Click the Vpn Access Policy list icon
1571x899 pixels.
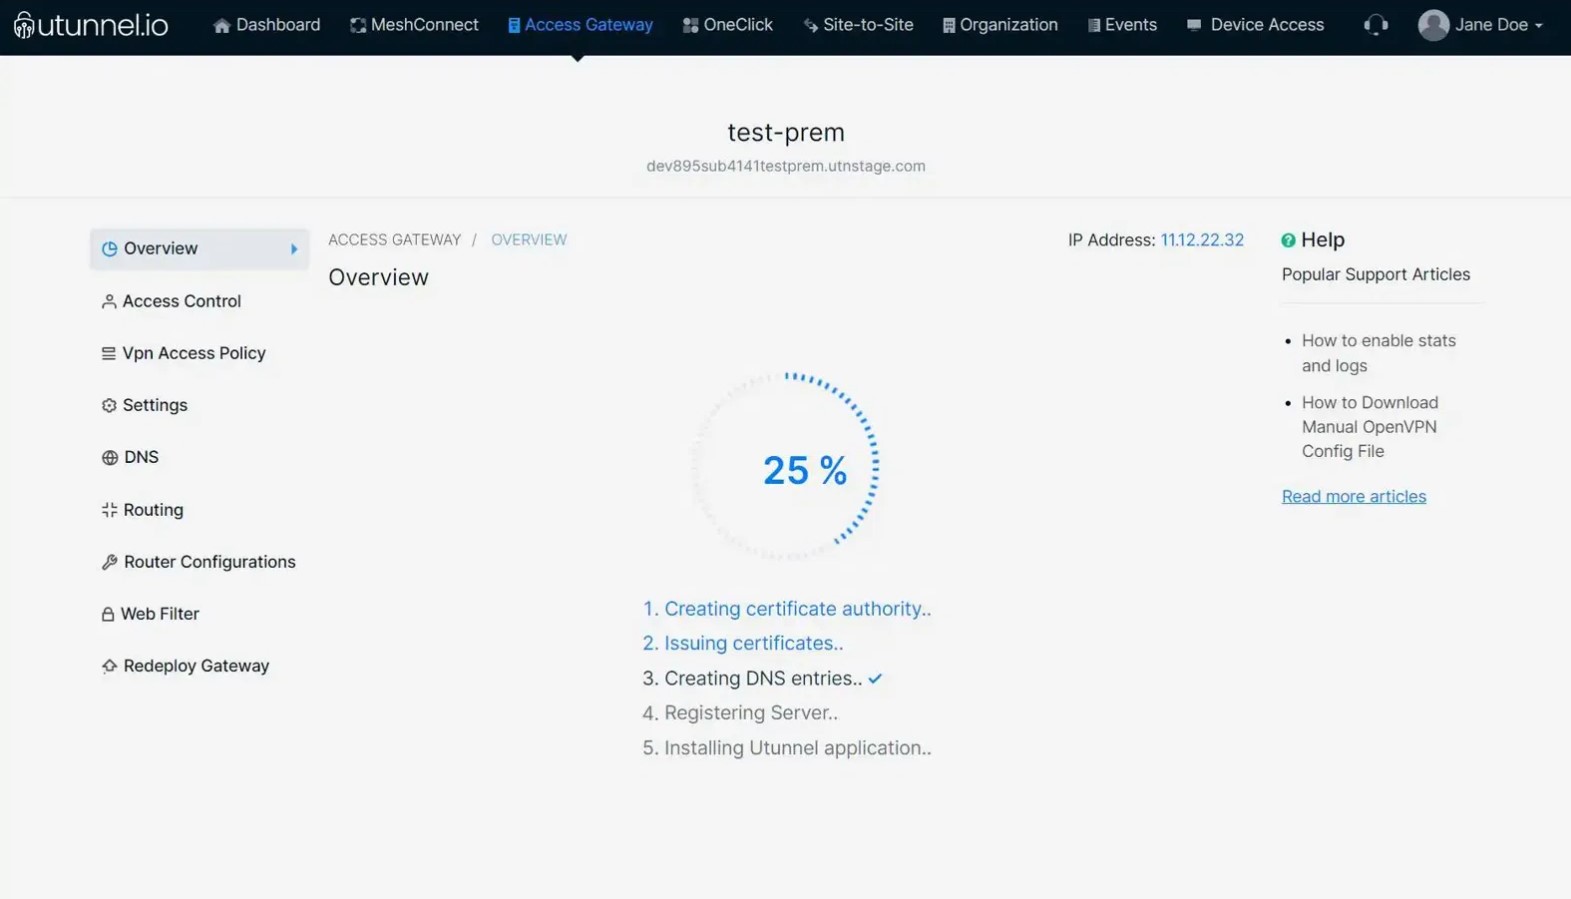[108, 353]
